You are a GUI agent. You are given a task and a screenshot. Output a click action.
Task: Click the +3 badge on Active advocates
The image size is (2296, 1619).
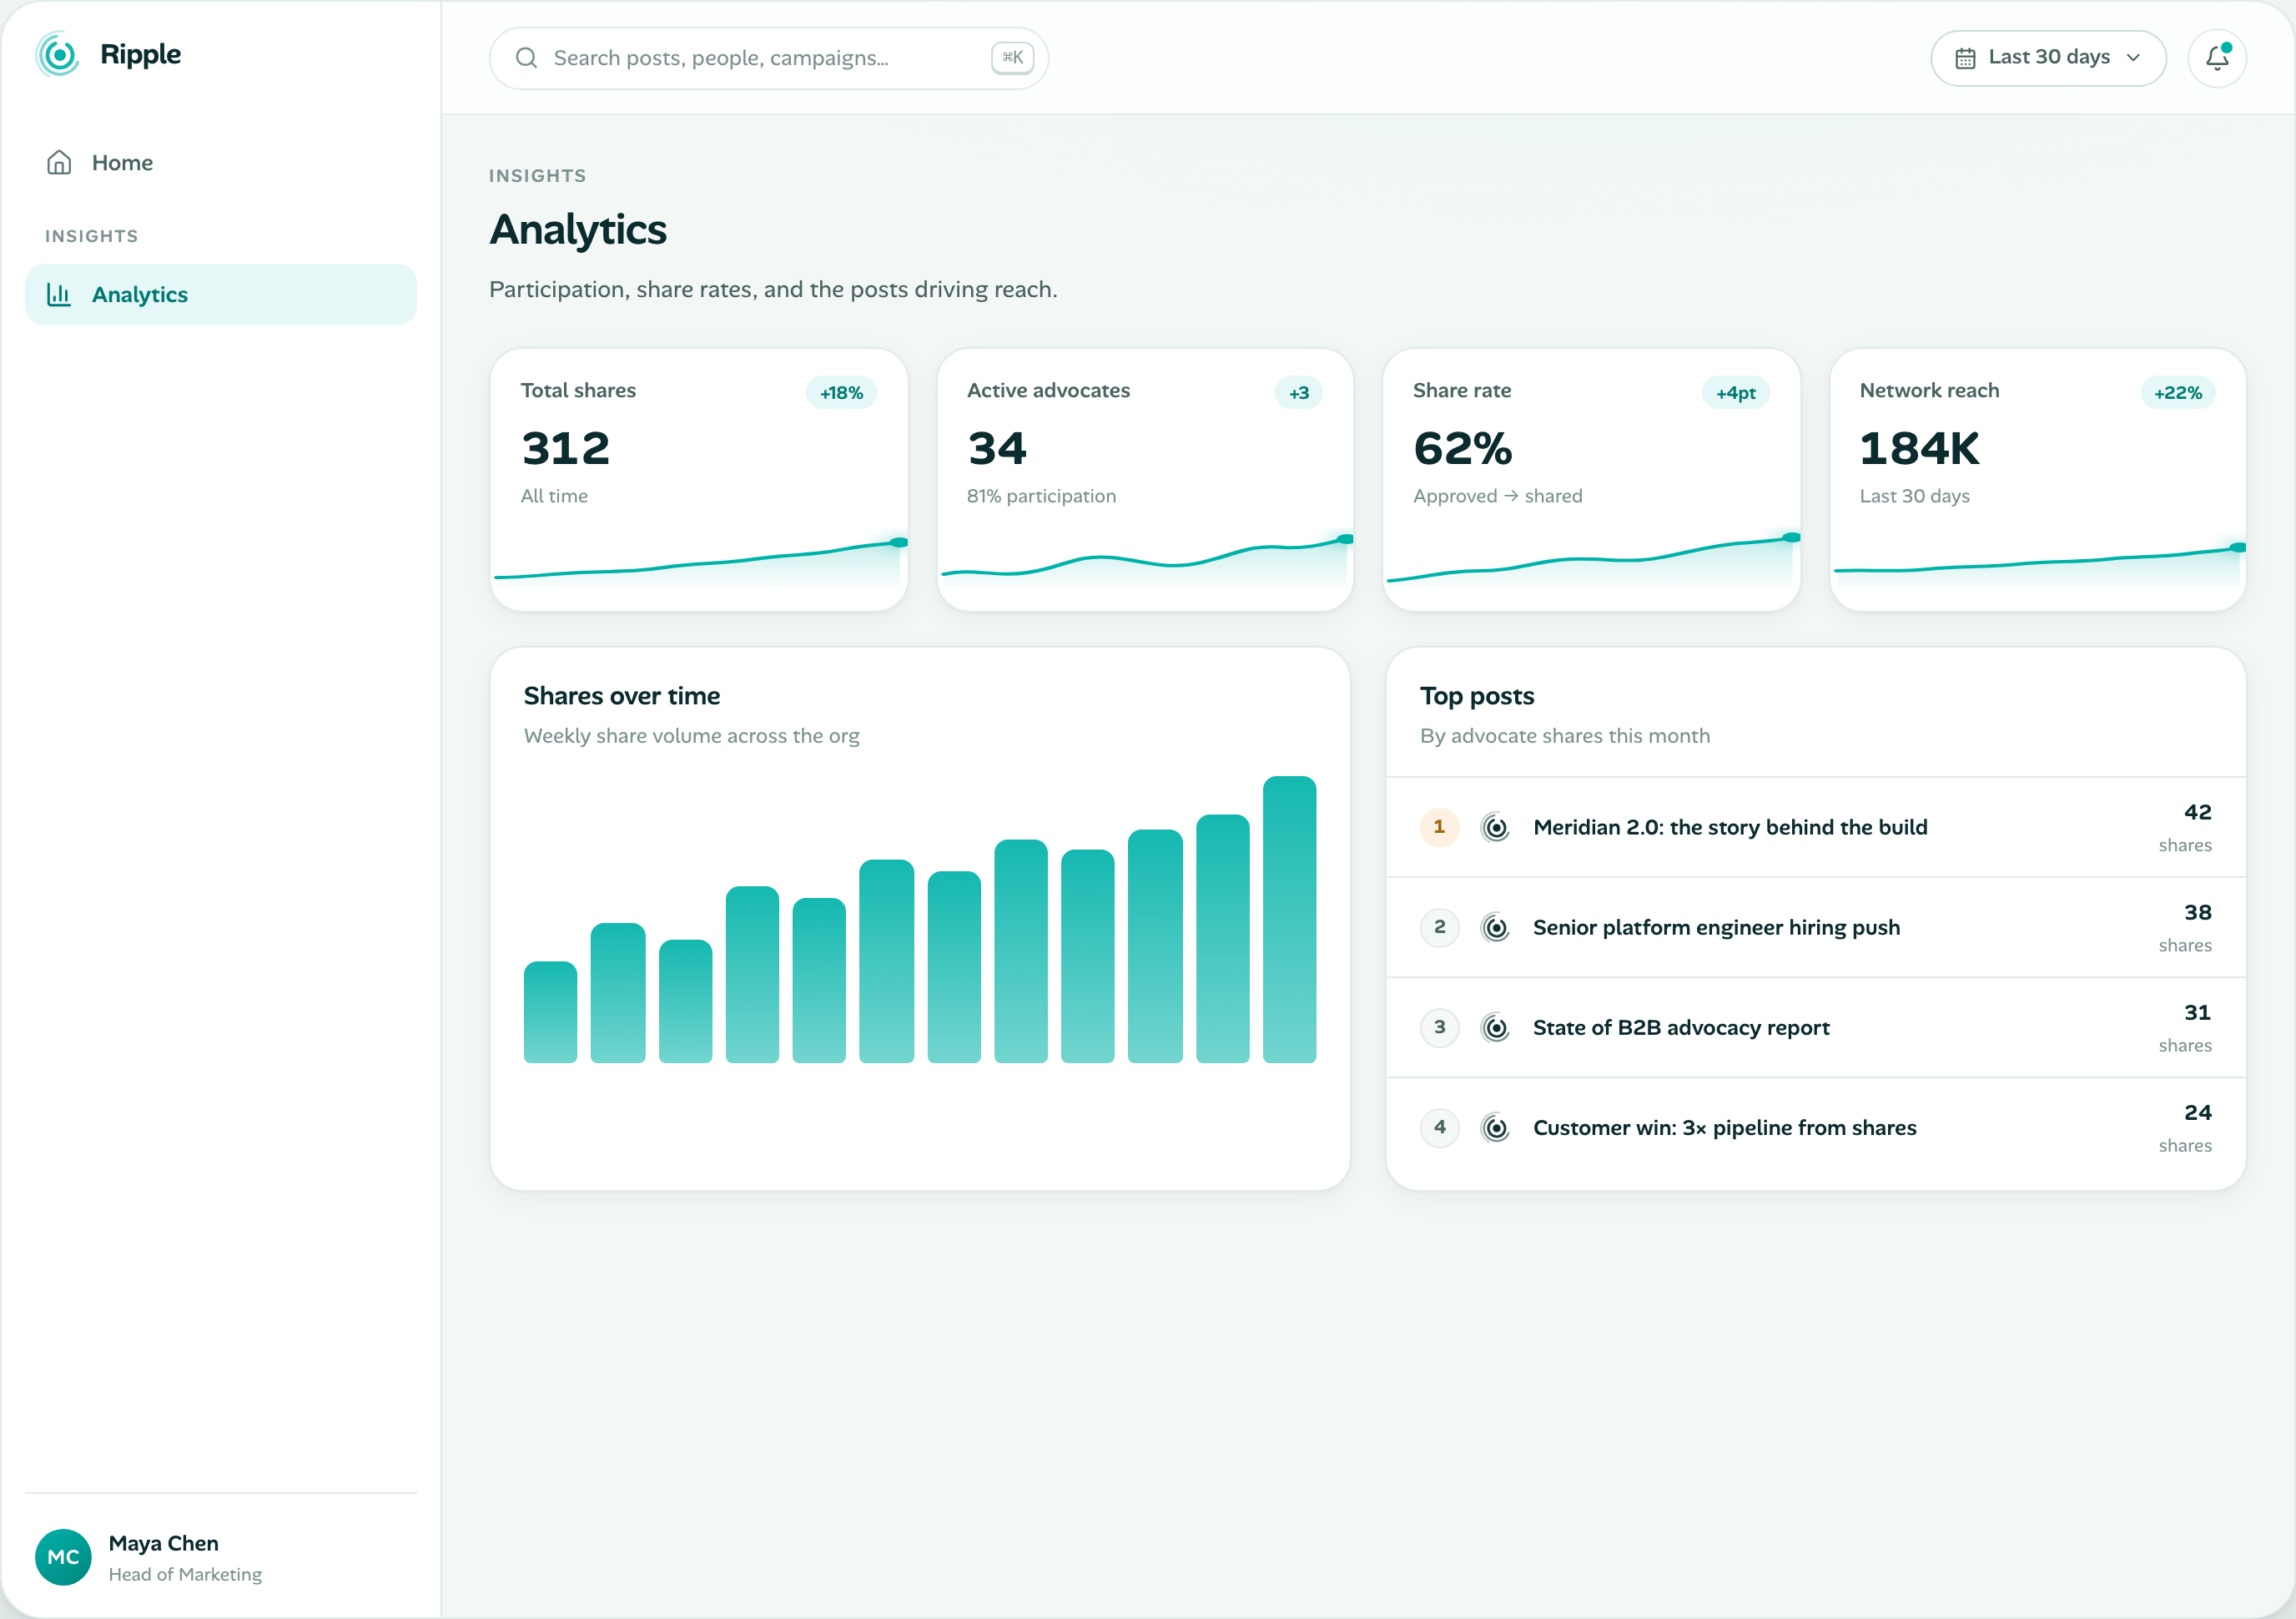tap(1299, 393)
